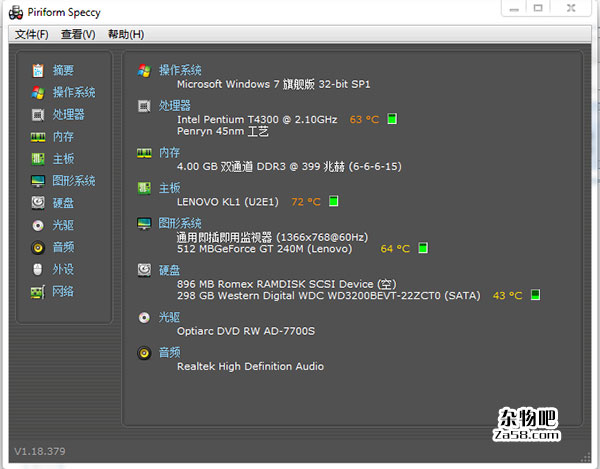This screenshot has height=469, width=600.
Task: Click the Windows flag icon beside sidebar 操作系统
Action: pos(38,93)
